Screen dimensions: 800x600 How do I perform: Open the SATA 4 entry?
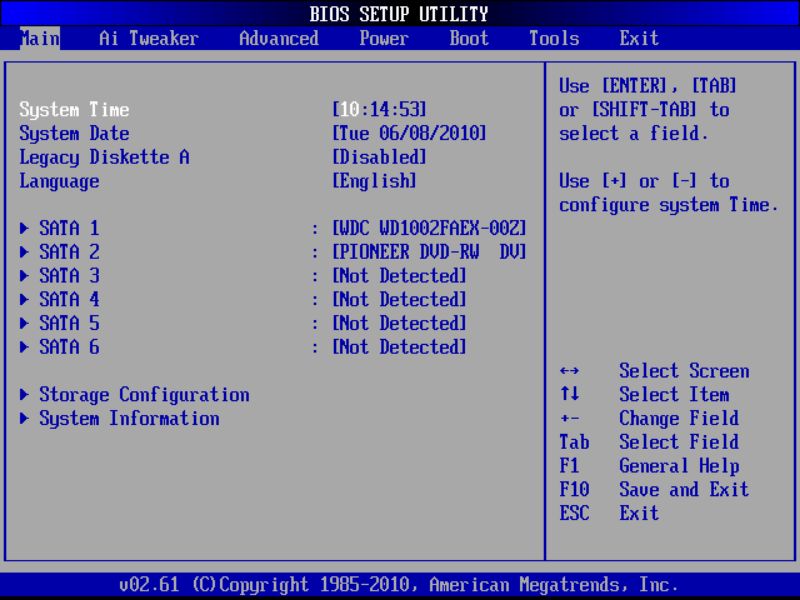(69, 299)
